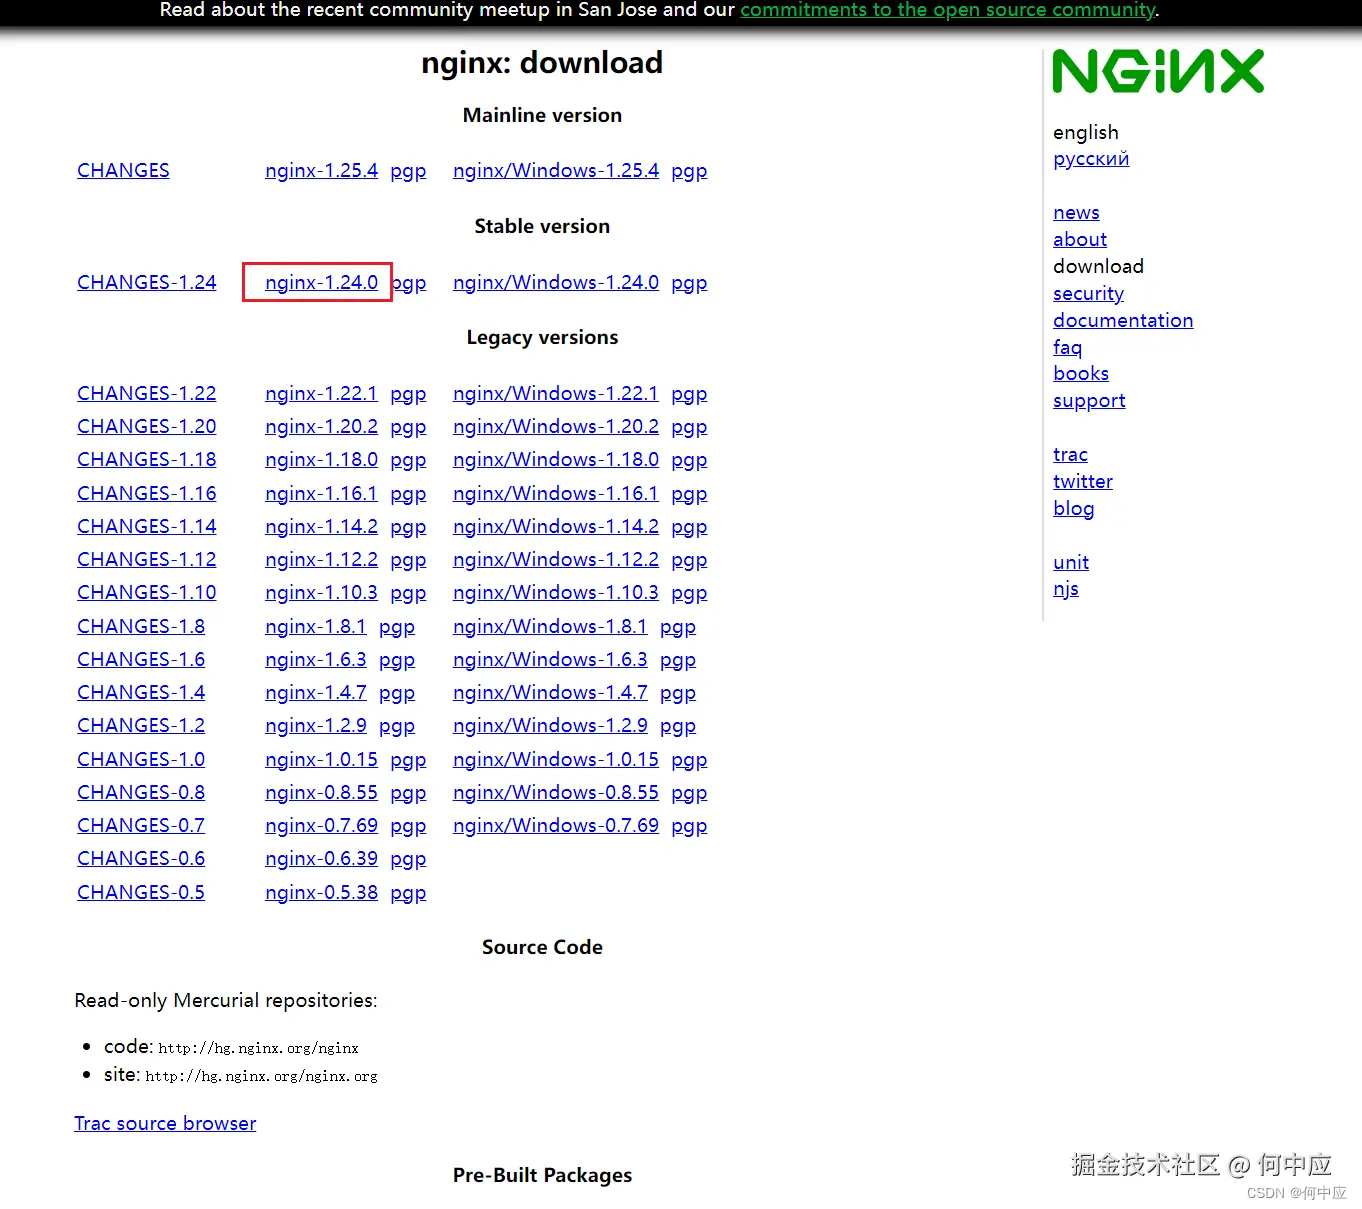Open CHANGES-0.6 link
Image resolution: width=1362 pixels, height=1209 pixels.
(x=141, y=859)
